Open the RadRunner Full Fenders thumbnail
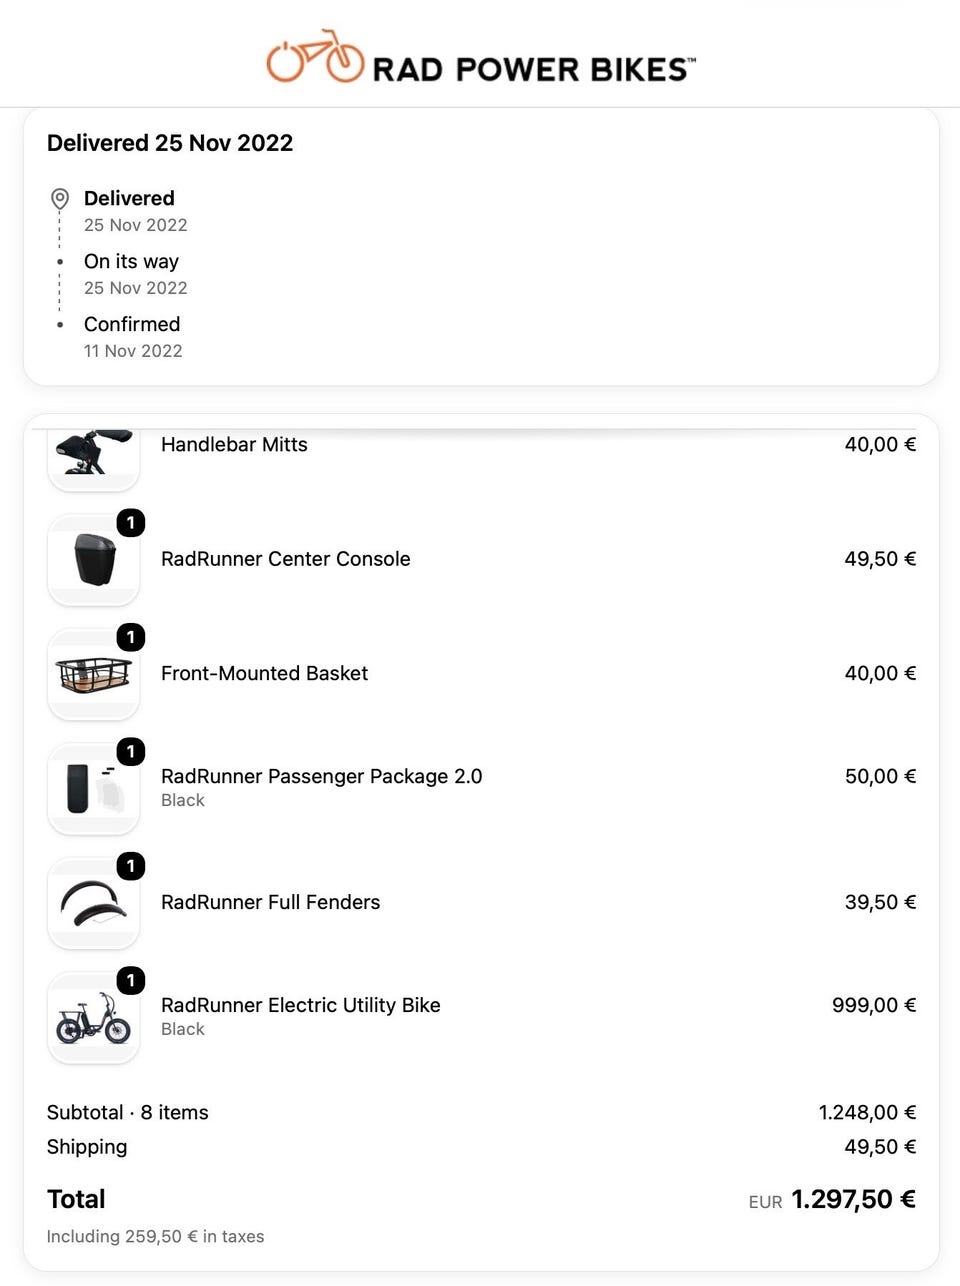This screenshot has height=1286, width=960. tap(93, 903)
